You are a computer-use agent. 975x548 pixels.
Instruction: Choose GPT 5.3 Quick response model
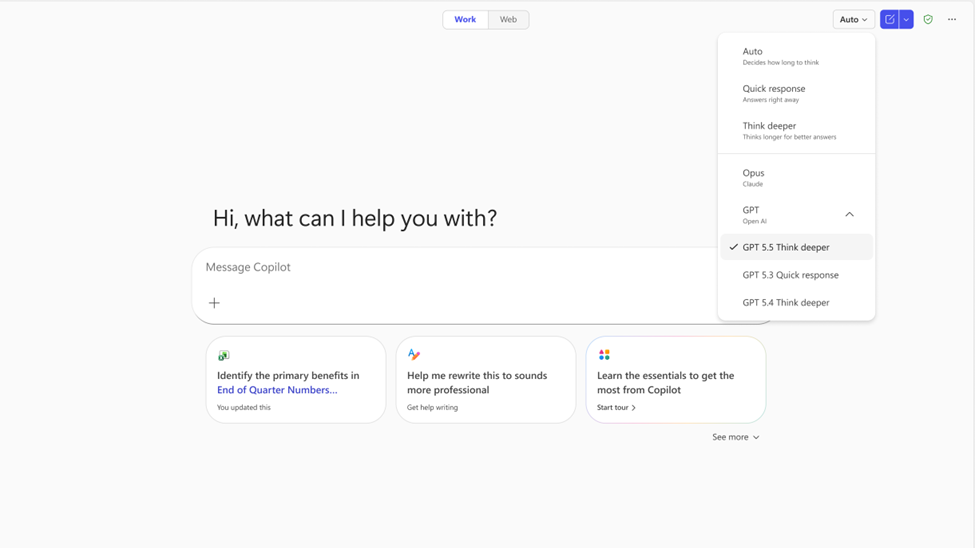(x=790, y=275)
